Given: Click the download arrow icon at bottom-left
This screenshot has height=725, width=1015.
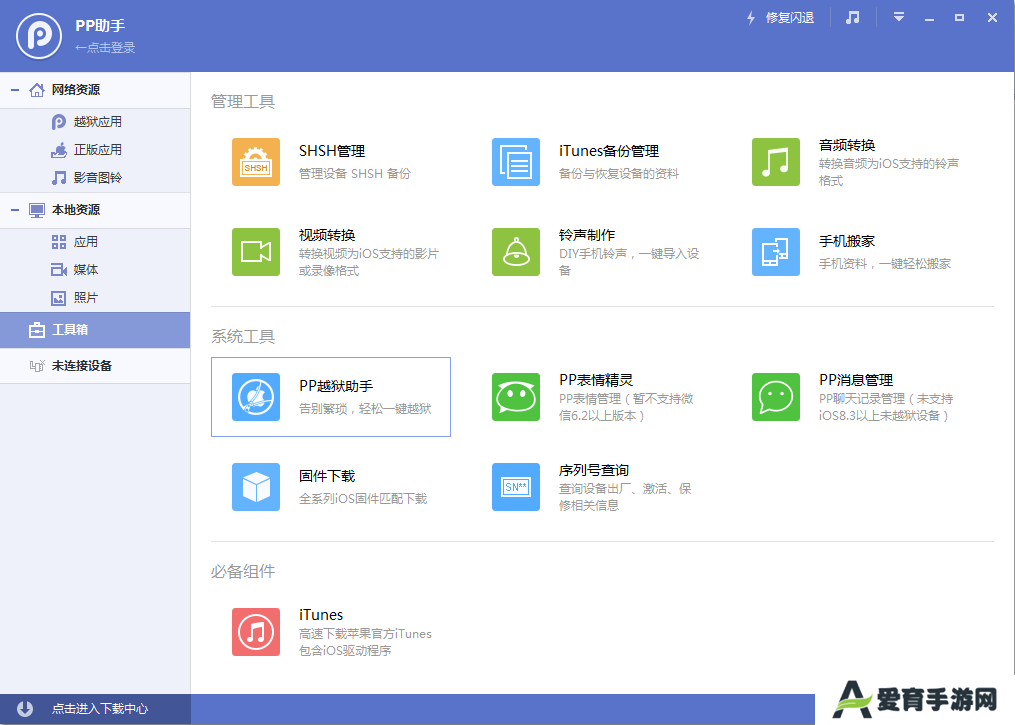Looking at the screenshot, I should point(25,709).
